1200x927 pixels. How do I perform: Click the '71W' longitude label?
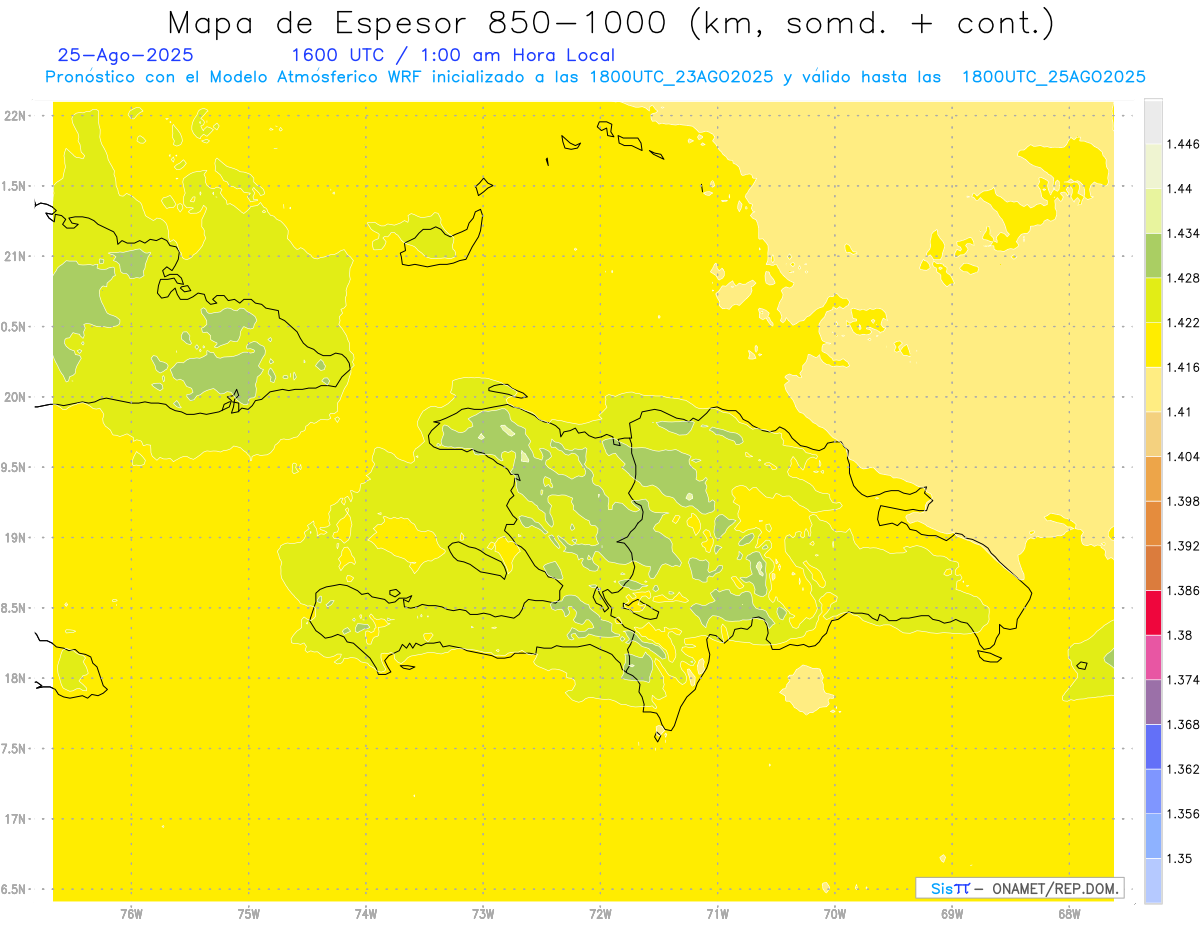[x=717, y=914]
